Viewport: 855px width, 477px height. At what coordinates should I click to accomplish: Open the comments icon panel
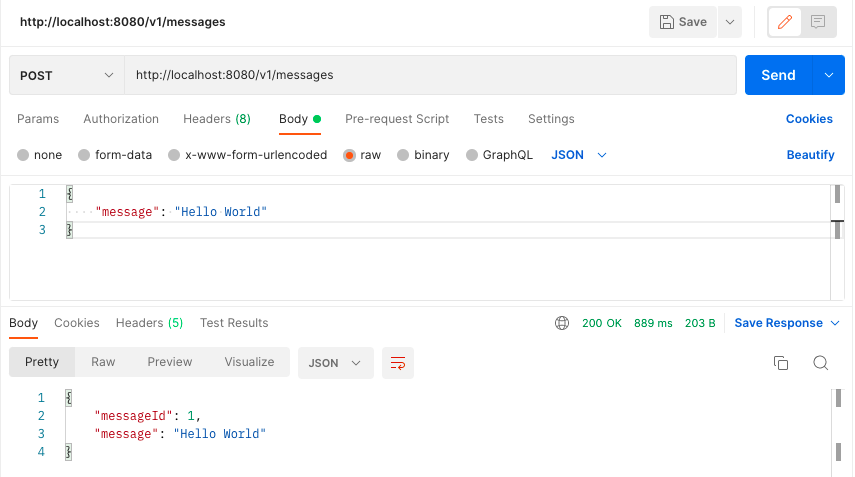(818, 22)
